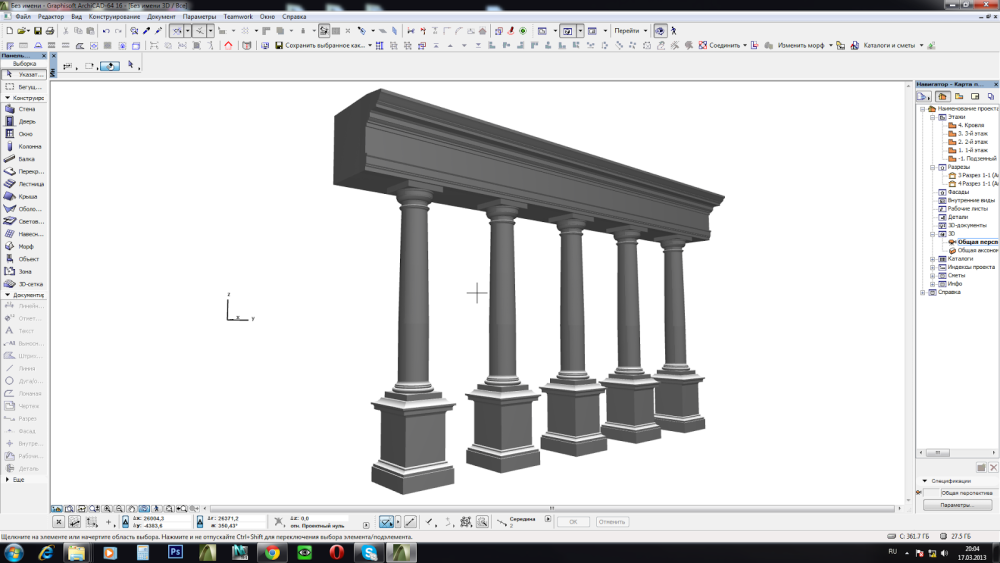Screen dimensions: 1000x563
Task: Click the pipette (pick up parameters) icon
Action: (147, 31)
